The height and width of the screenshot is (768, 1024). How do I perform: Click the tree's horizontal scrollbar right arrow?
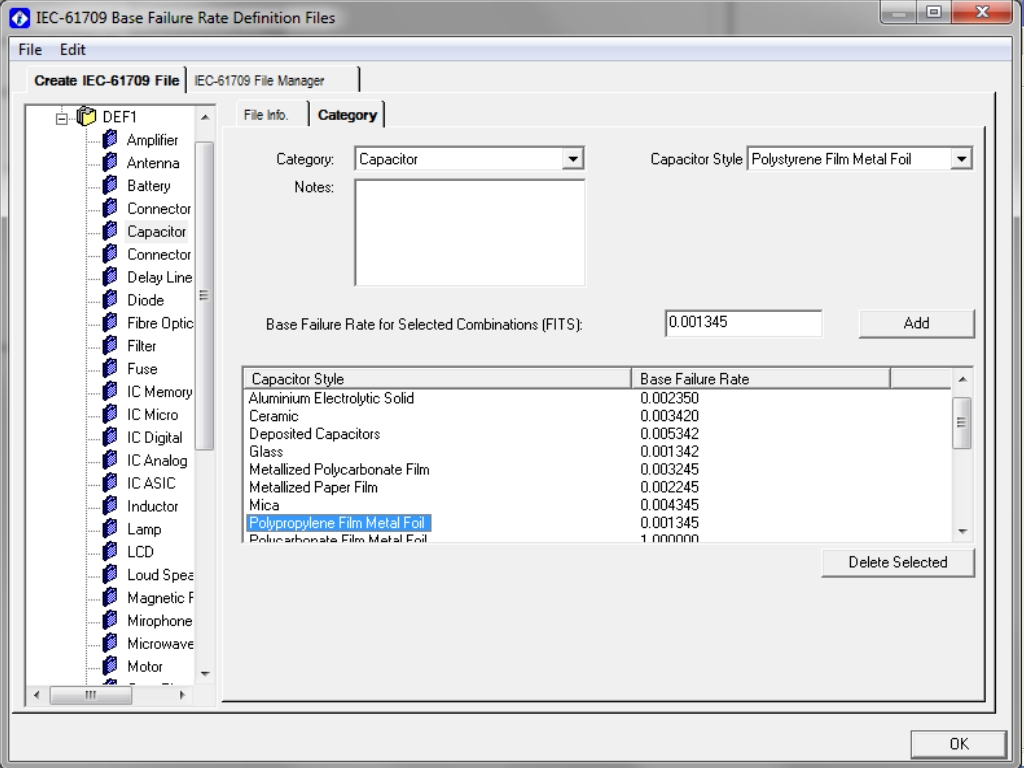click(x=182, y=695)
